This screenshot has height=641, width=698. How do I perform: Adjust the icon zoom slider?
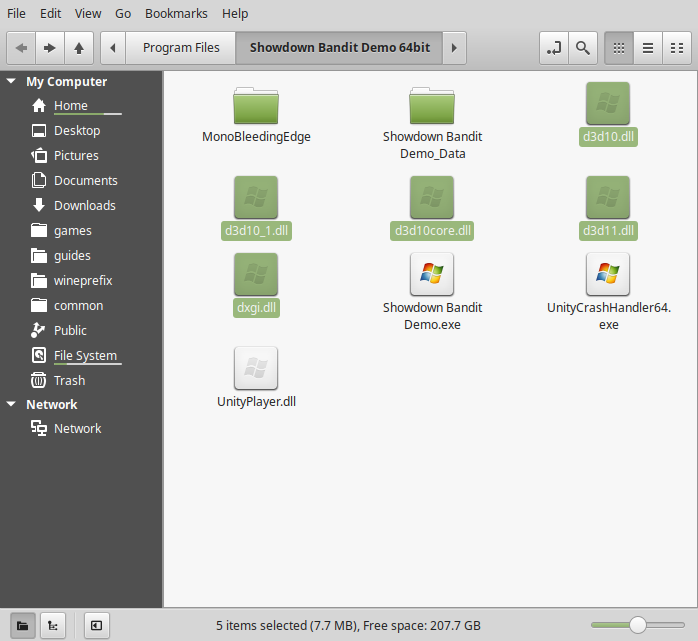click(637, 625)
